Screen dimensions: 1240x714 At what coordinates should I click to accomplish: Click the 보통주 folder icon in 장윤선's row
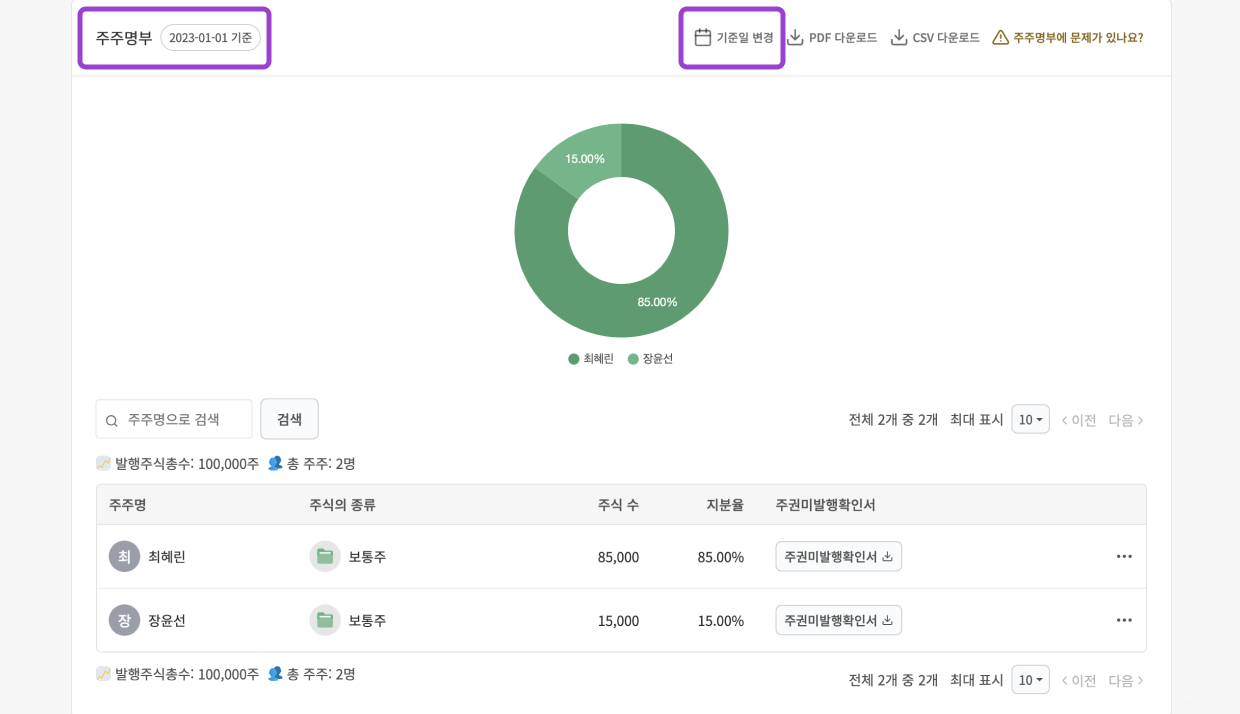(325, 620)
